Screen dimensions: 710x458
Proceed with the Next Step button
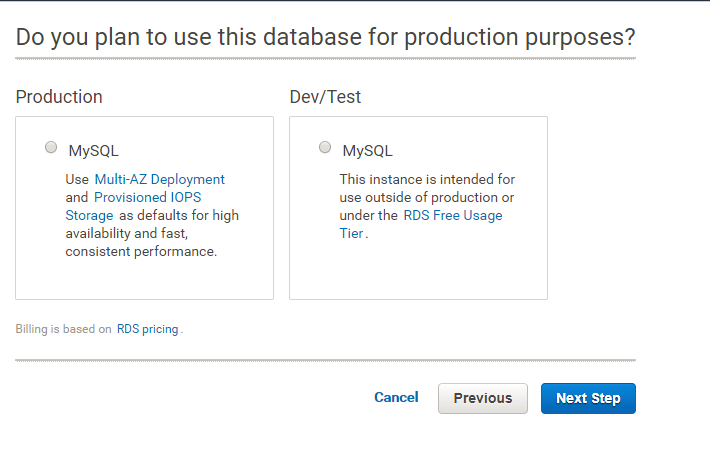(588, 398)
